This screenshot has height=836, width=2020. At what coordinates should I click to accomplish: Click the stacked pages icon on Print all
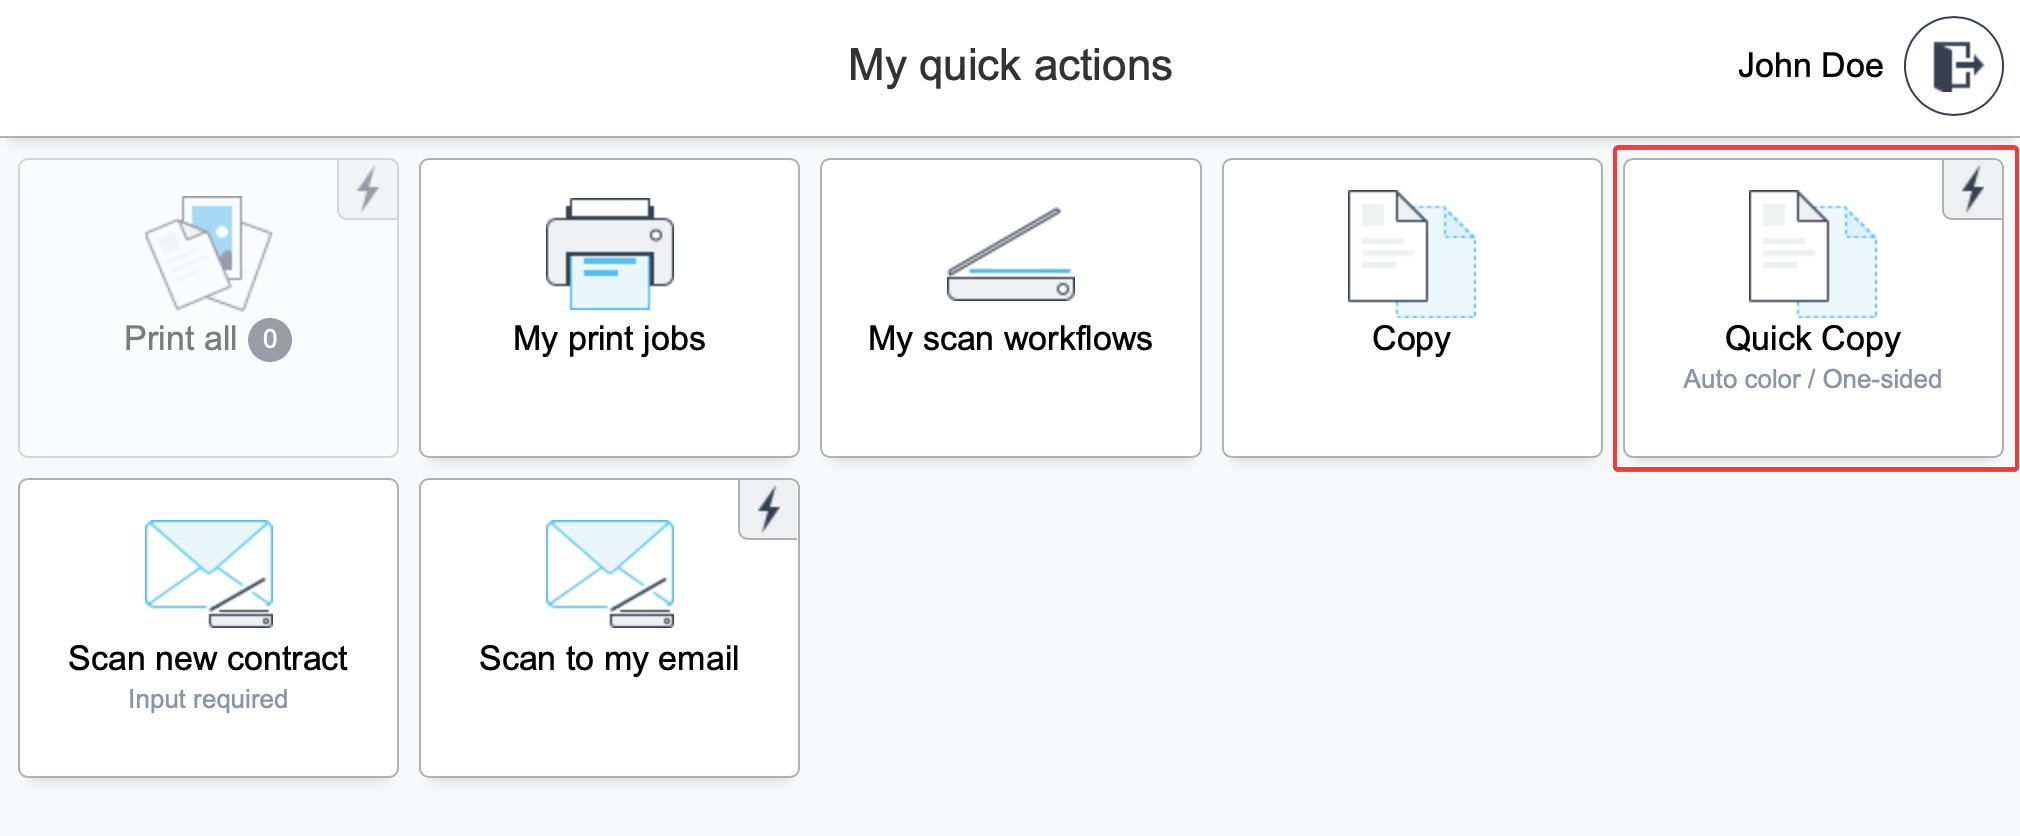pos(208,253)
